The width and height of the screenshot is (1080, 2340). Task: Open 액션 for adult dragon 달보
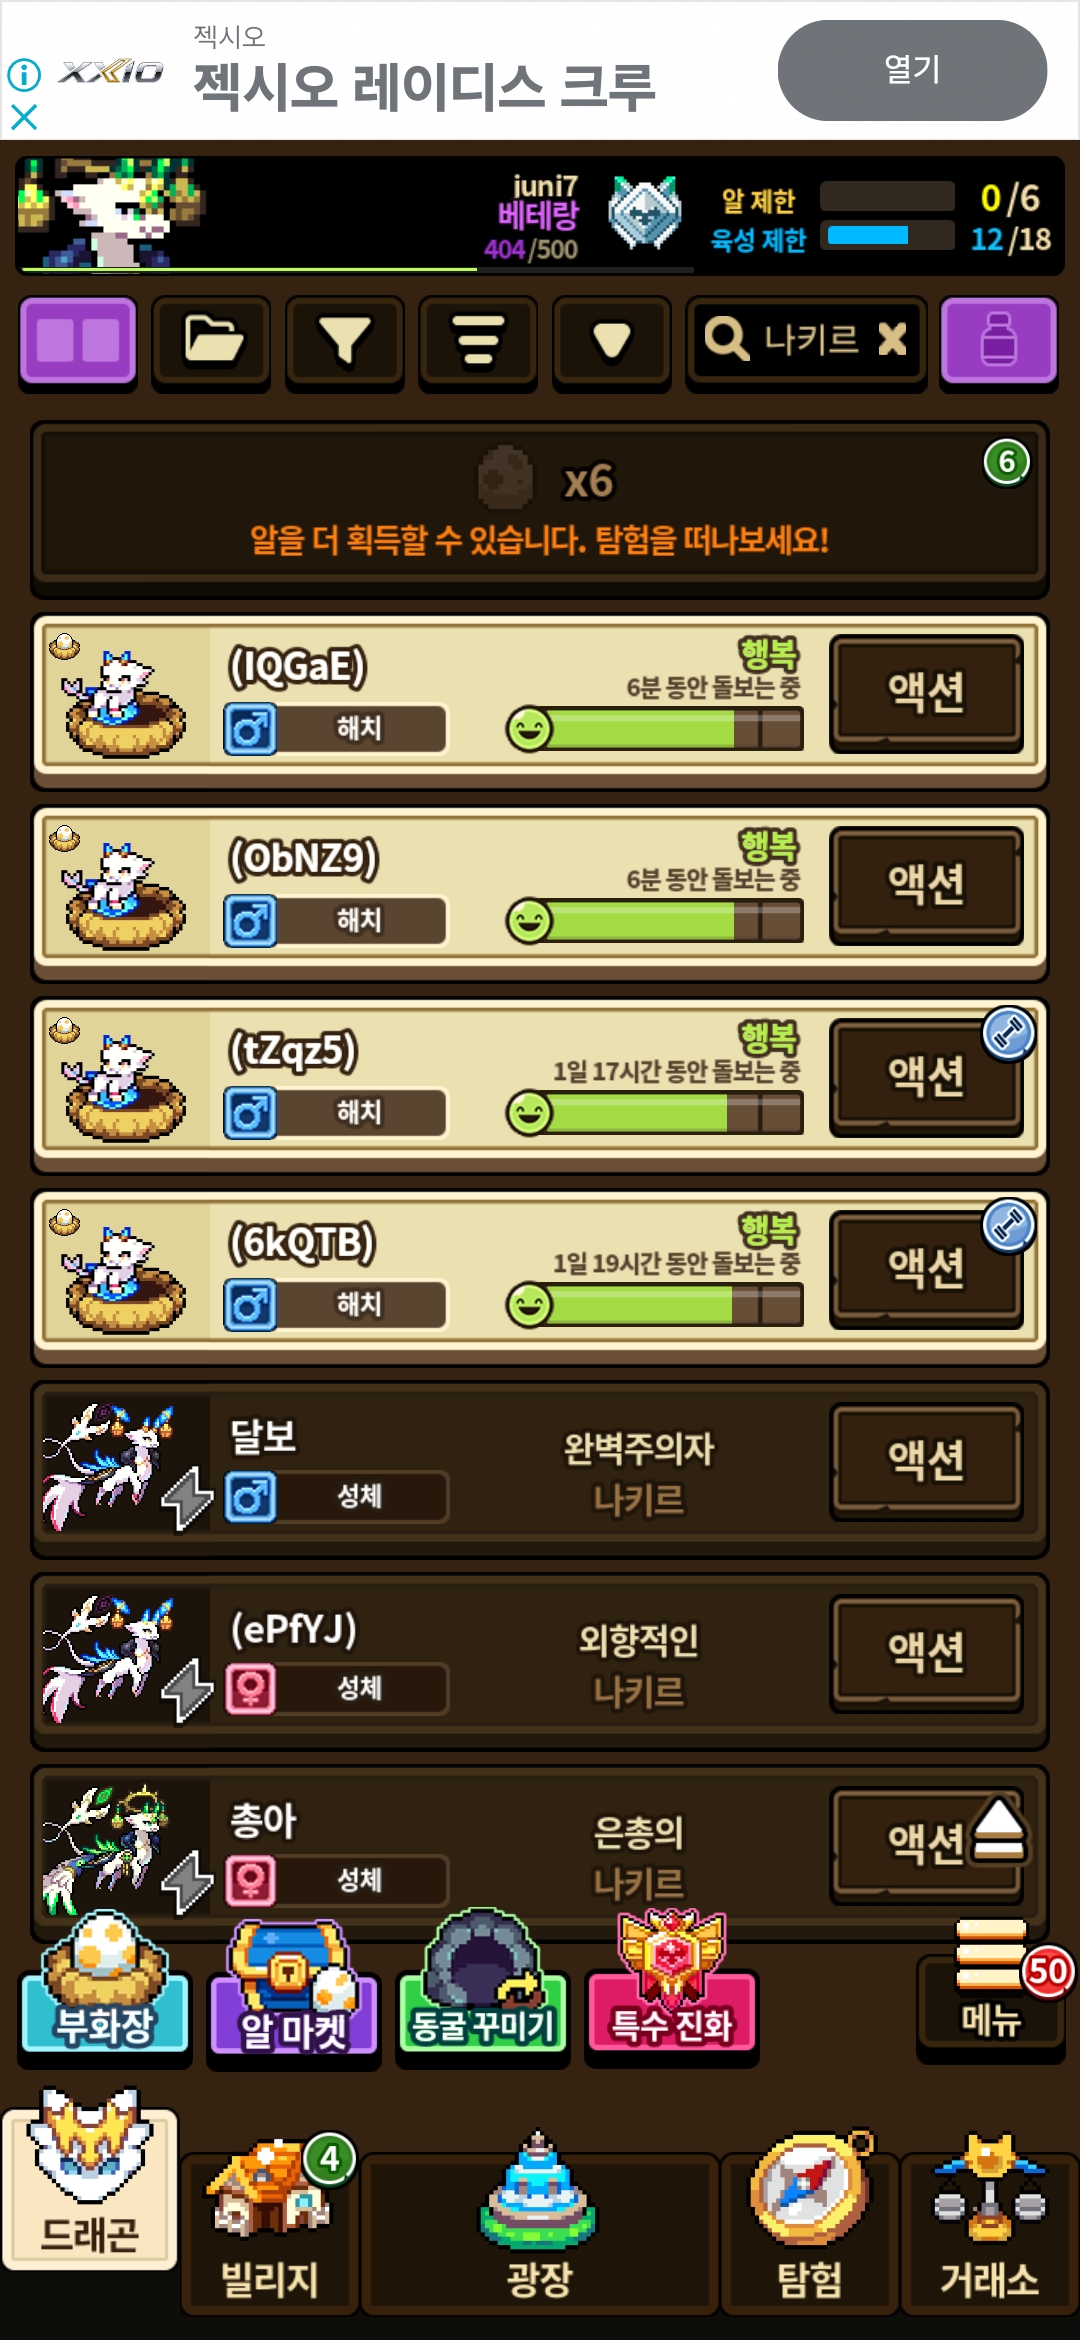pos(927,1460)
